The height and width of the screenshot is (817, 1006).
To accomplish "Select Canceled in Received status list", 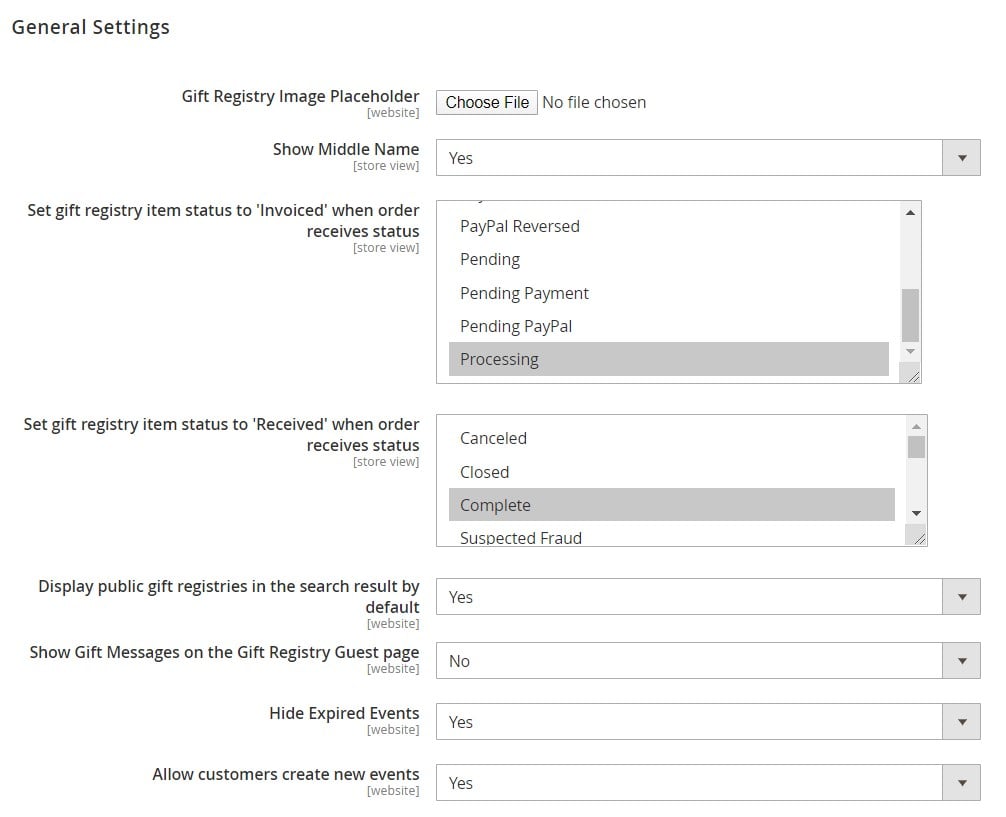I will coord(671,438).
